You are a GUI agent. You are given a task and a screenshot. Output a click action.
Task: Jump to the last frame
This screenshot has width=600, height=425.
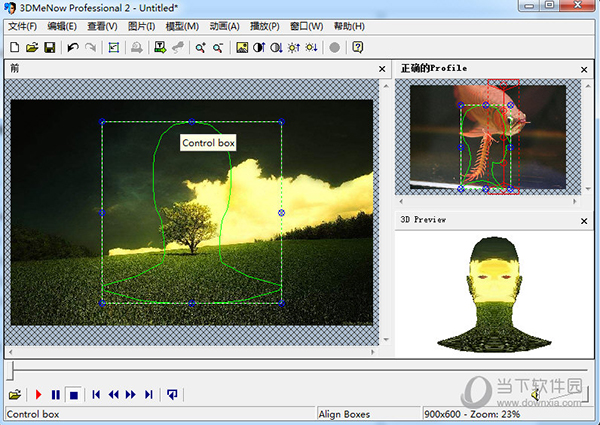pos(148,394)
